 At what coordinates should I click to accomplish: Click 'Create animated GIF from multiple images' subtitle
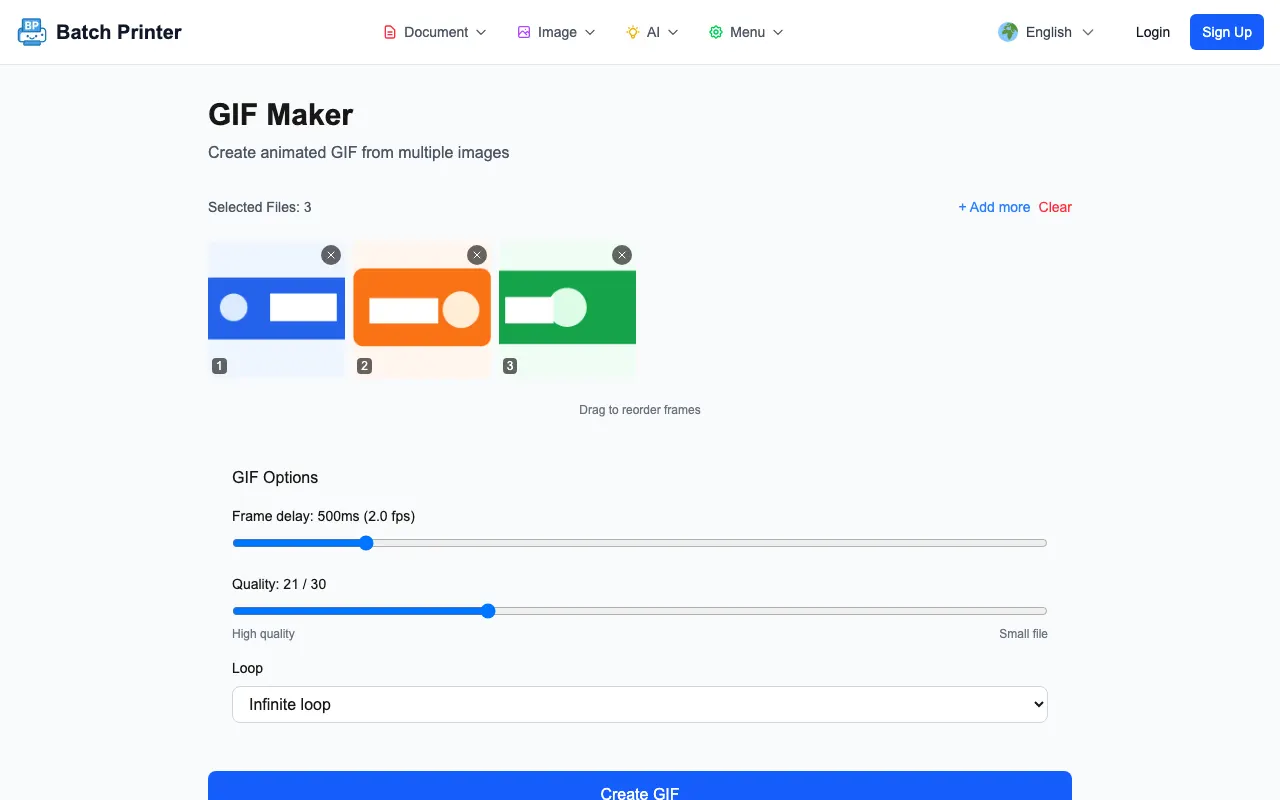pyautogui.click(x=358, y=153)
